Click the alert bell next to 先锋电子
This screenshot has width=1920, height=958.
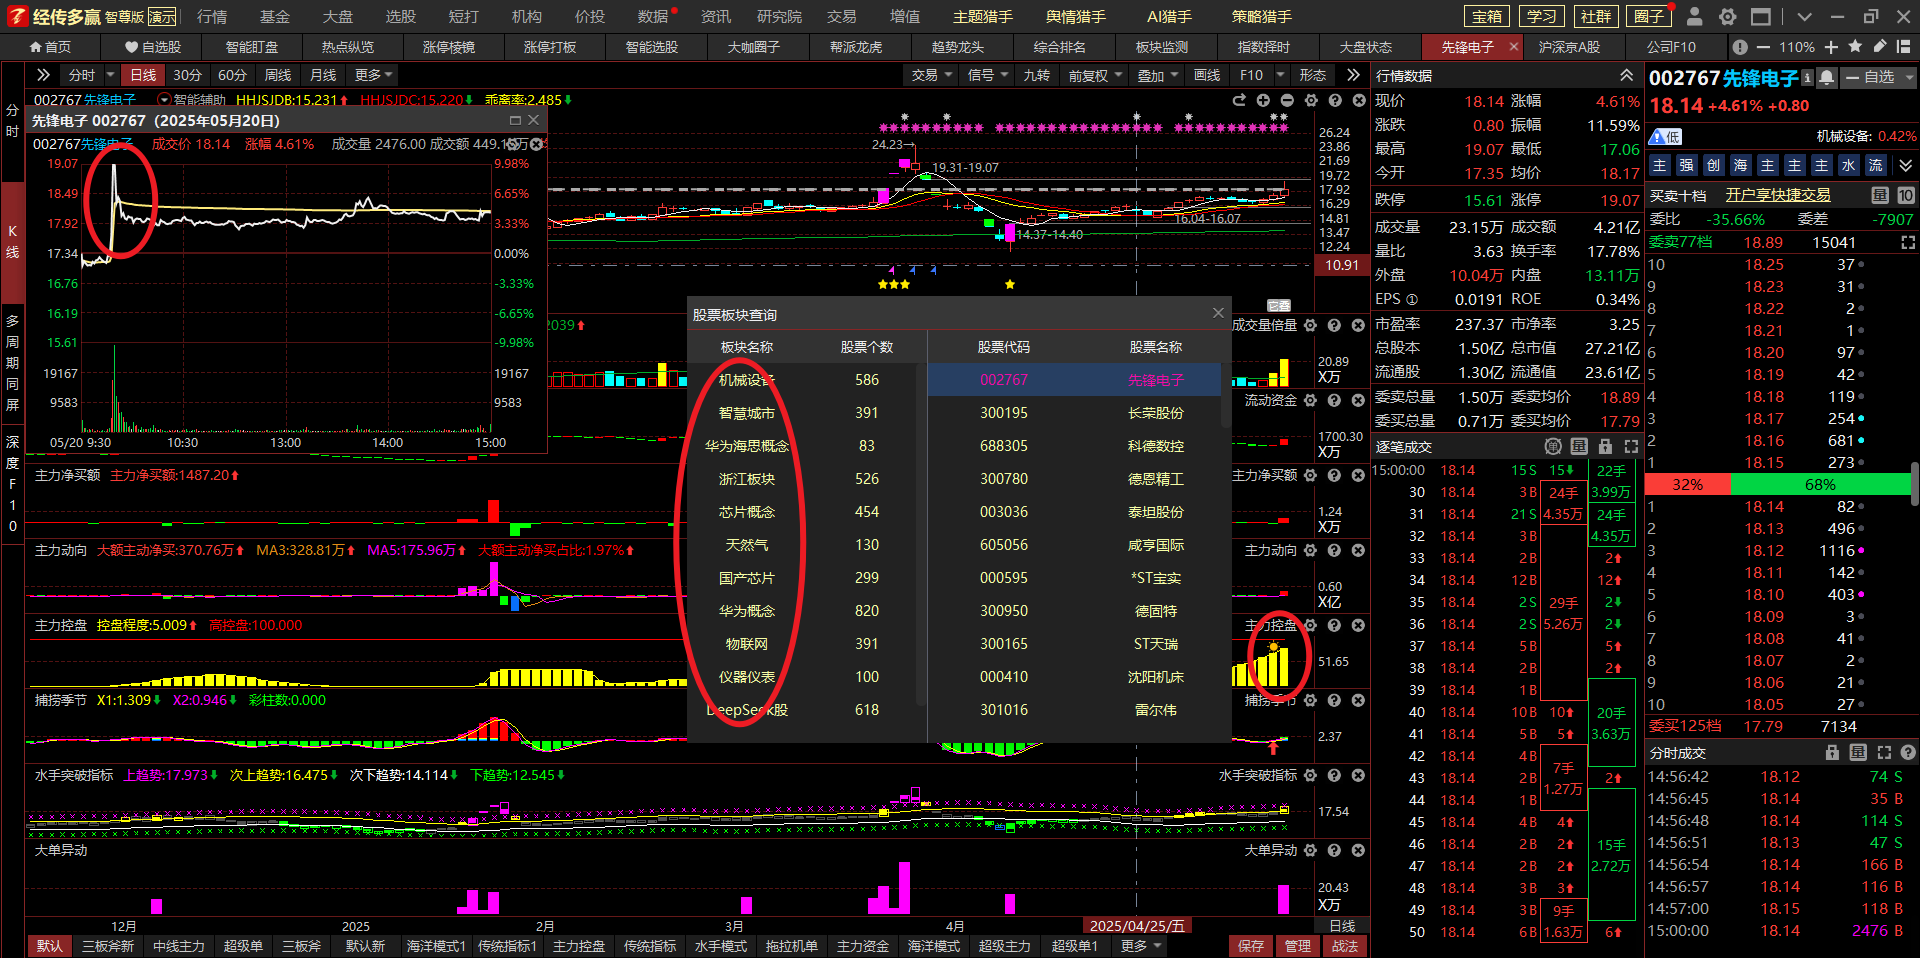point(1827,78)
